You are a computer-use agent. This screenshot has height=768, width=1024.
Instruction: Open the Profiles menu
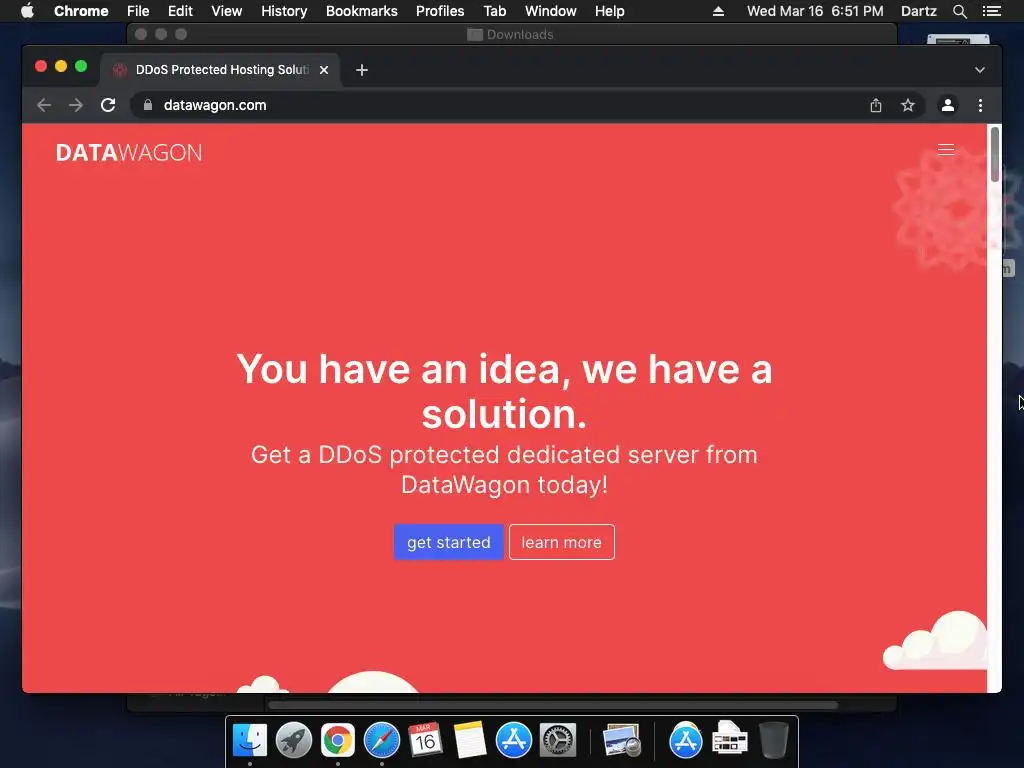pyautogui.click(x=440, y=11)
